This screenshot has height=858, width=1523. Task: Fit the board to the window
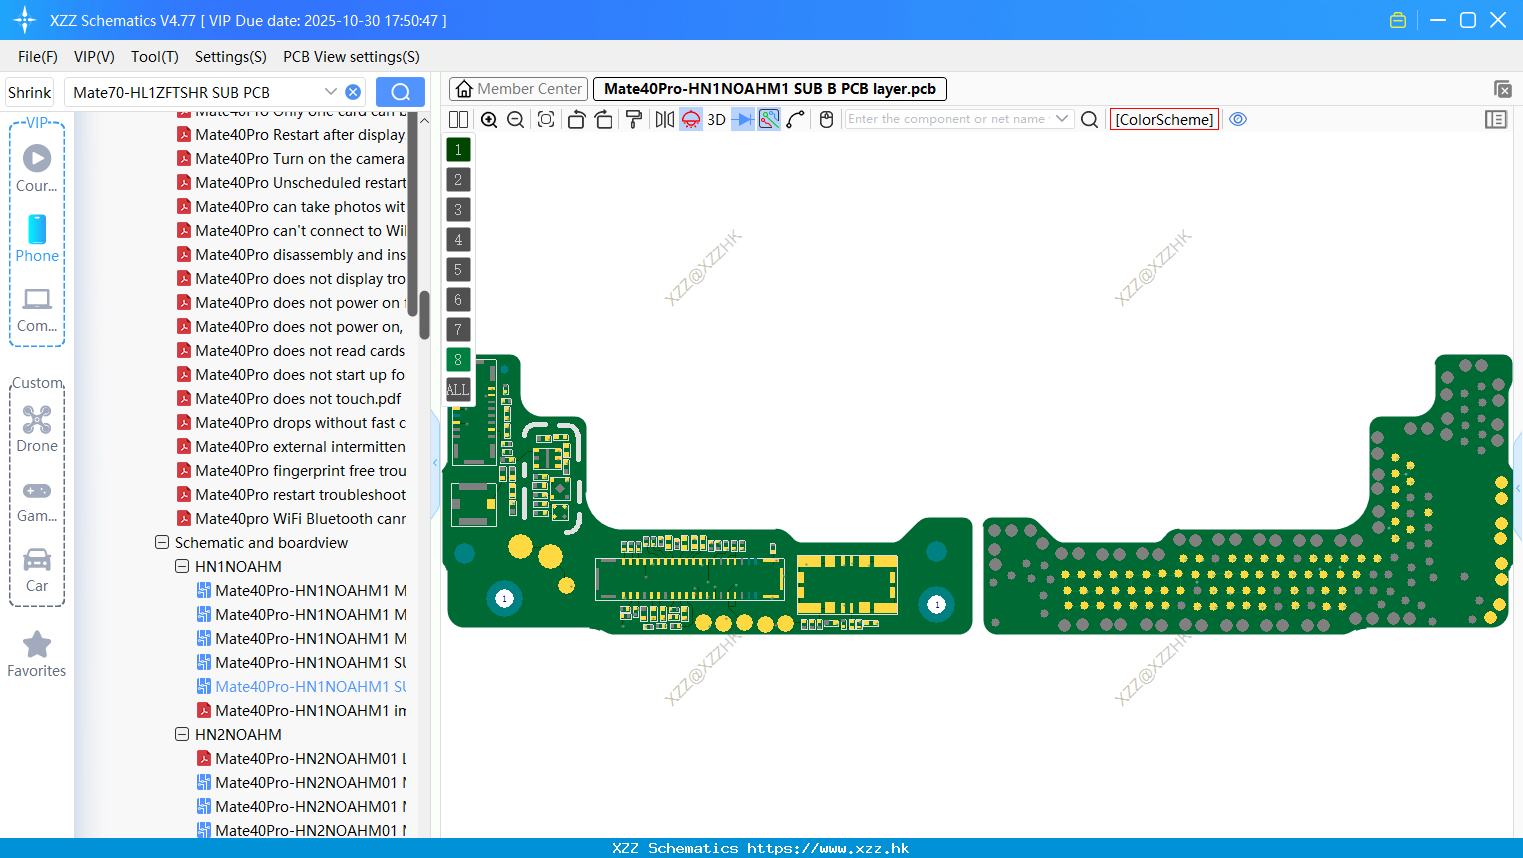tap(546, 119)
